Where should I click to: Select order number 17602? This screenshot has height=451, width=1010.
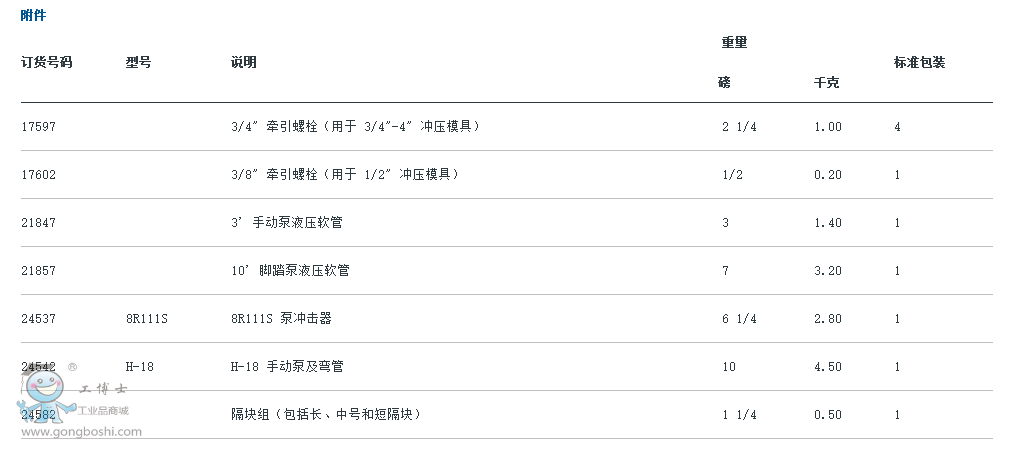39,175
